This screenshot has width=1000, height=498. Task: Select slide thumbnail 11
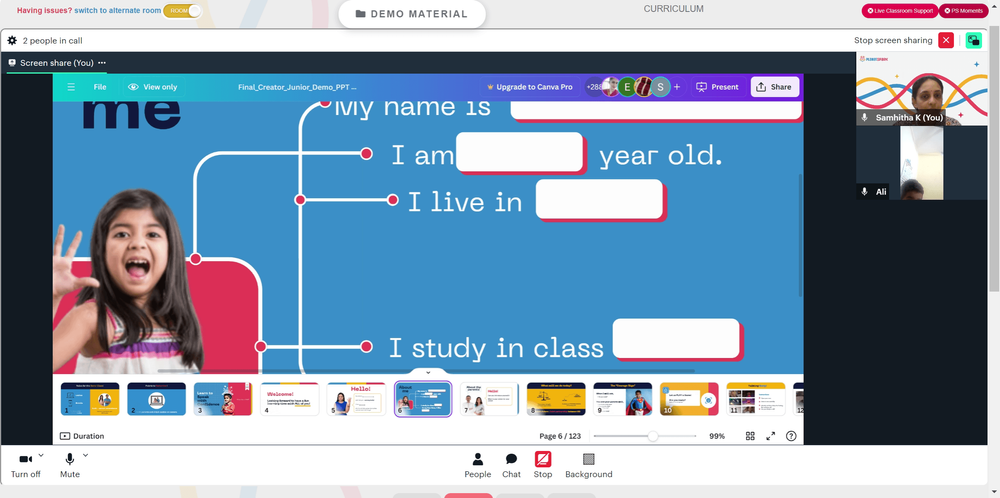[756, 399]
